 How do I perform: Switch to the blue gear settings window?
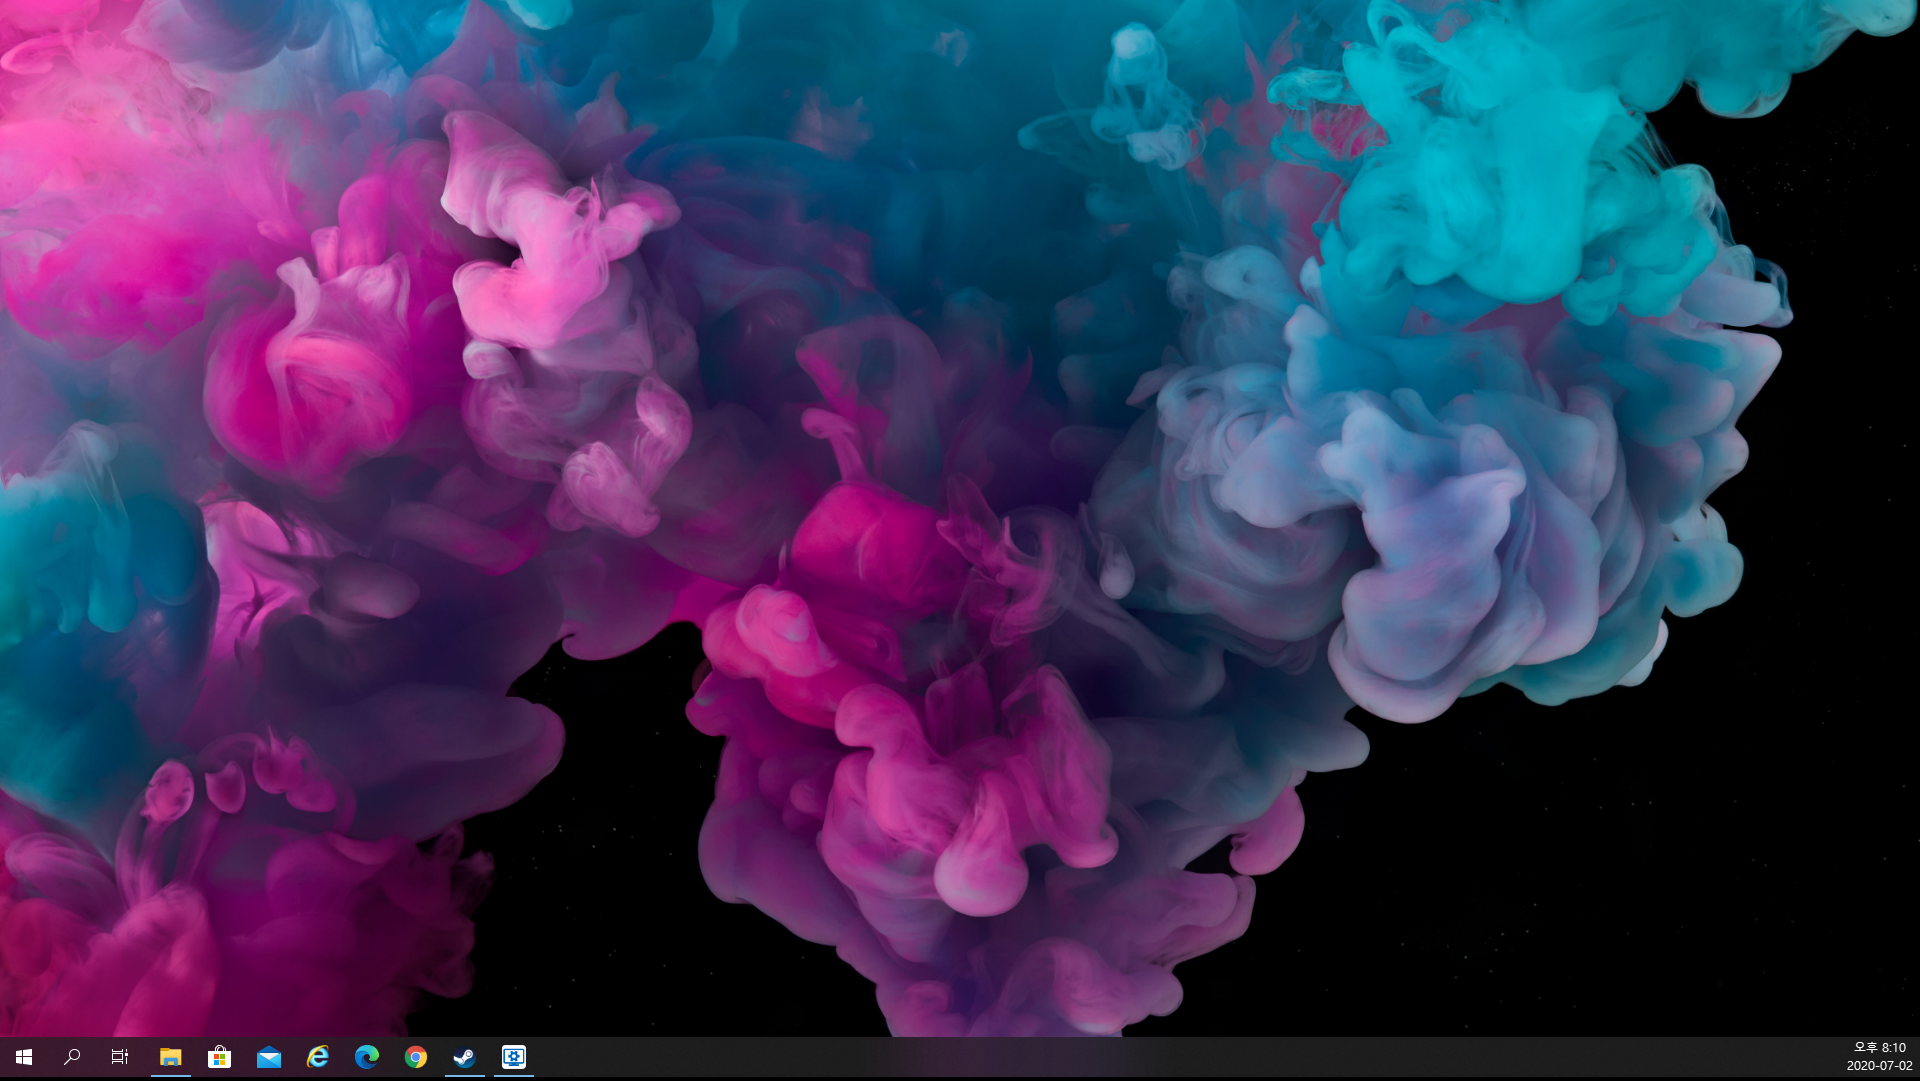click(513, 1057)
